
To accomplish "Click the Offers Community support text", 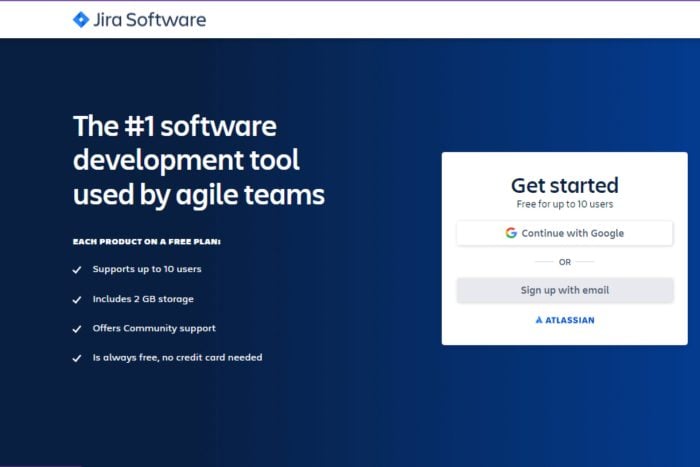I will click(x=154, y=329).
